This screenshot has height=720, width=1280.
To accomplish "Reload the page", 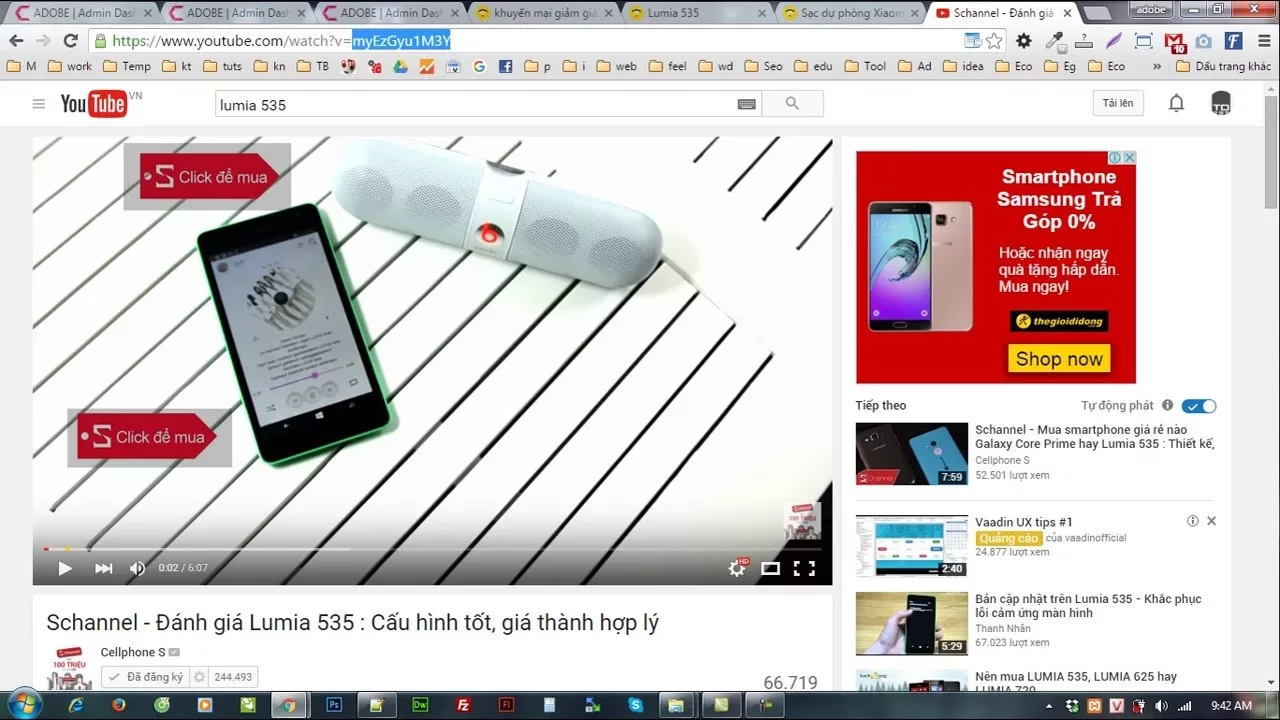I will [x=70, y=41].
